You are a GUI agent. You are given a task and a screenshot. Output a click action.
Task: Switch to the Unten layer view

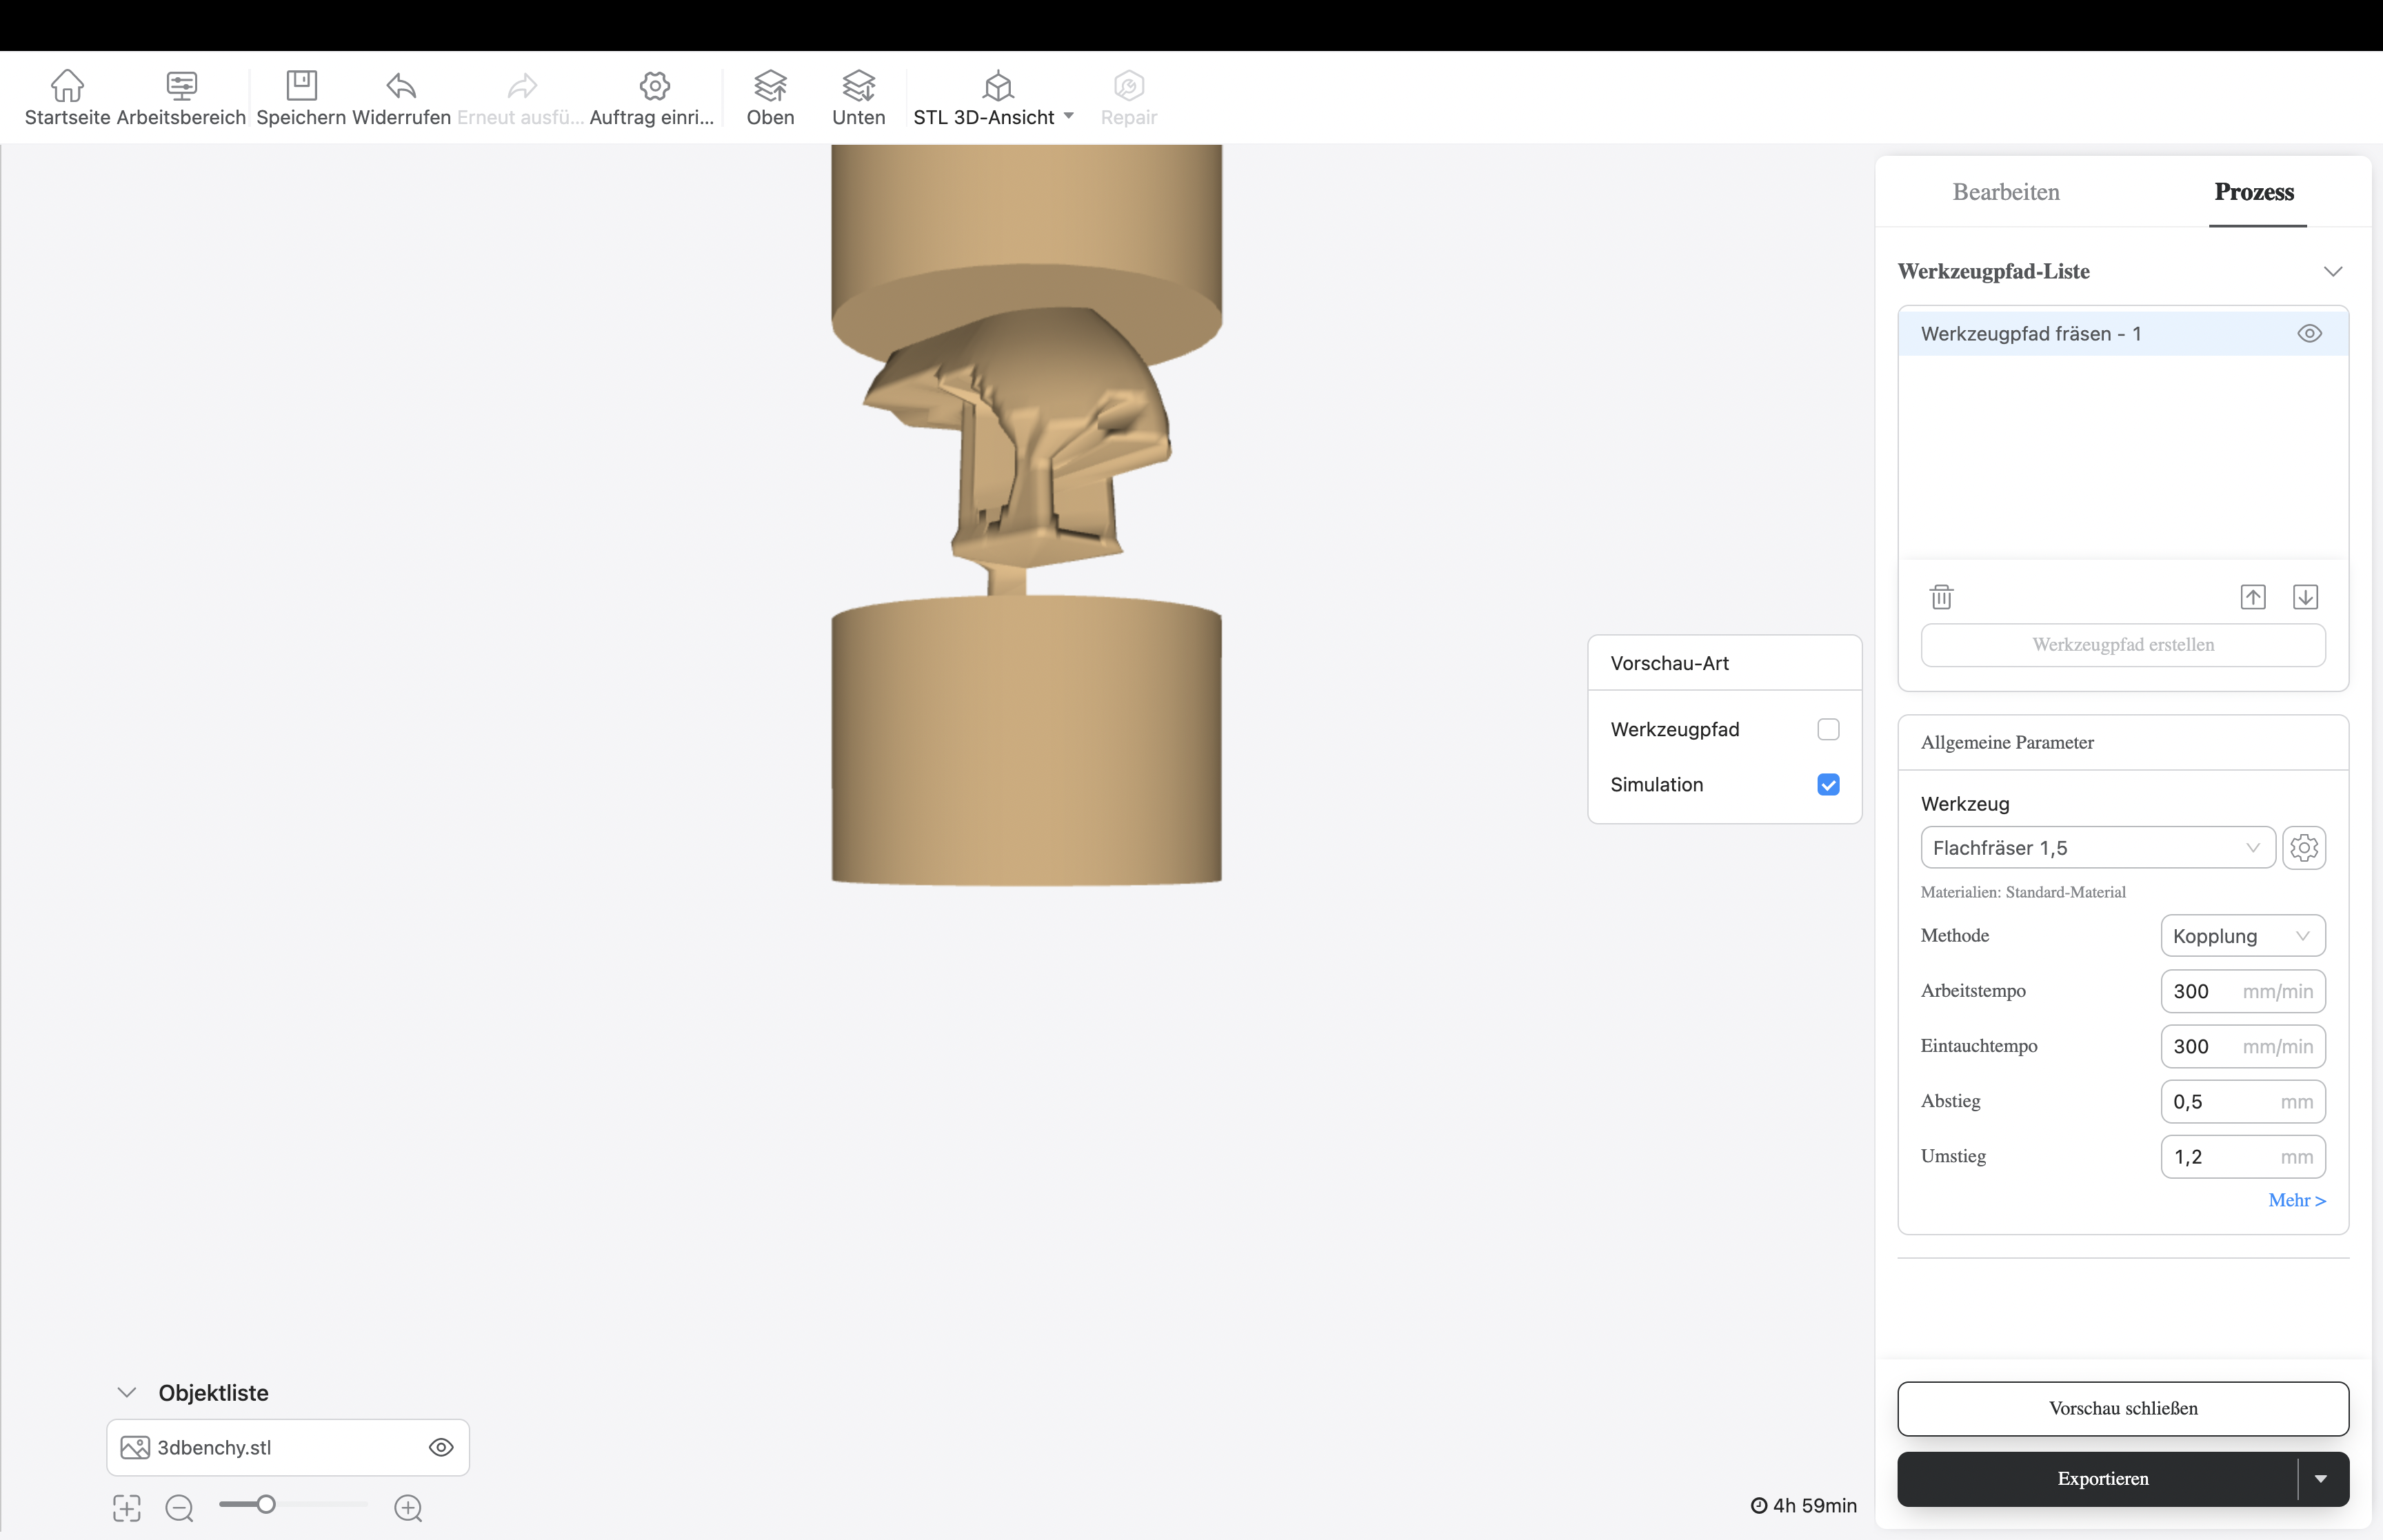point(858,86)
